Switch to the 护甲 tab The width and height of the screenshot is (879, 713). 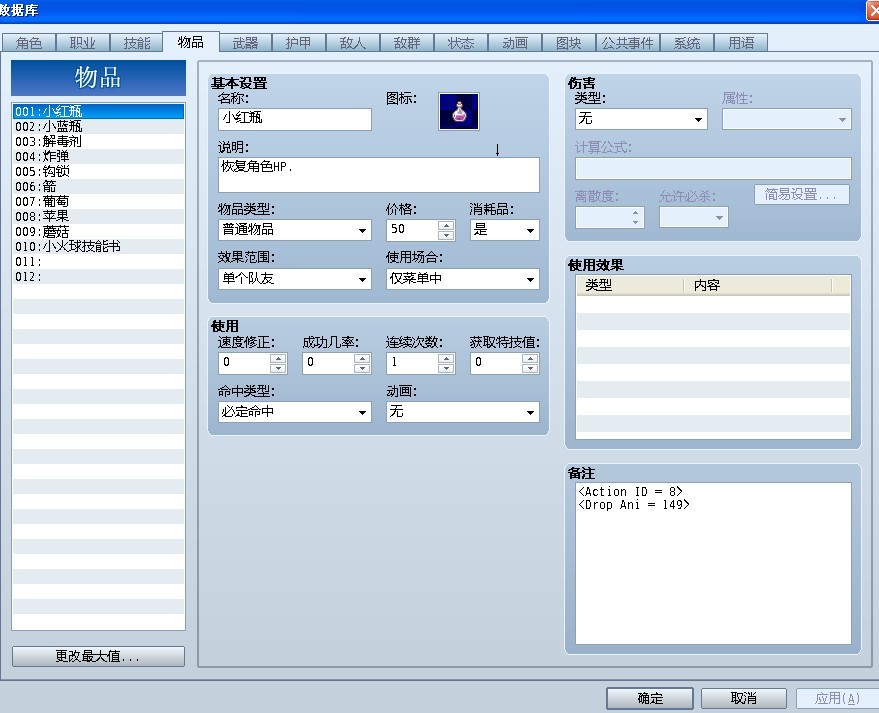[x=298, y=43]
